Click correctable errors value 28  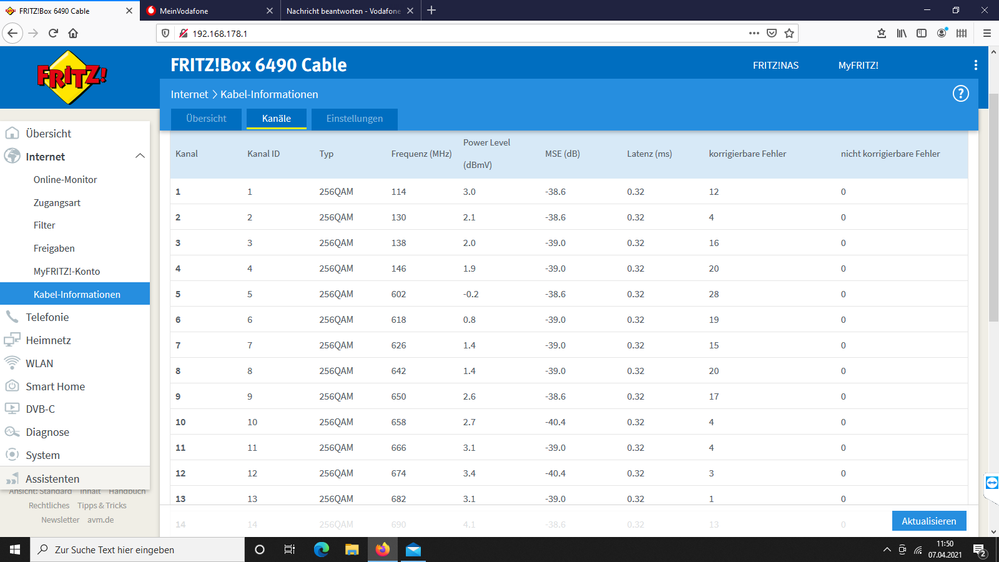click(714, 294)
